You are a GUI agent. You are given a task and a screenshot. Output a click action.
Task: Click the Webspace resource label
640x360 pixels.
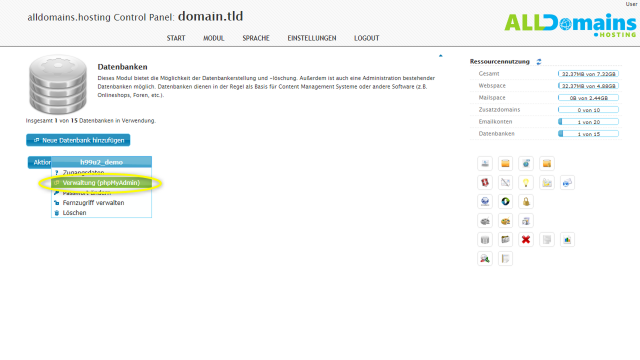(492, 86)
